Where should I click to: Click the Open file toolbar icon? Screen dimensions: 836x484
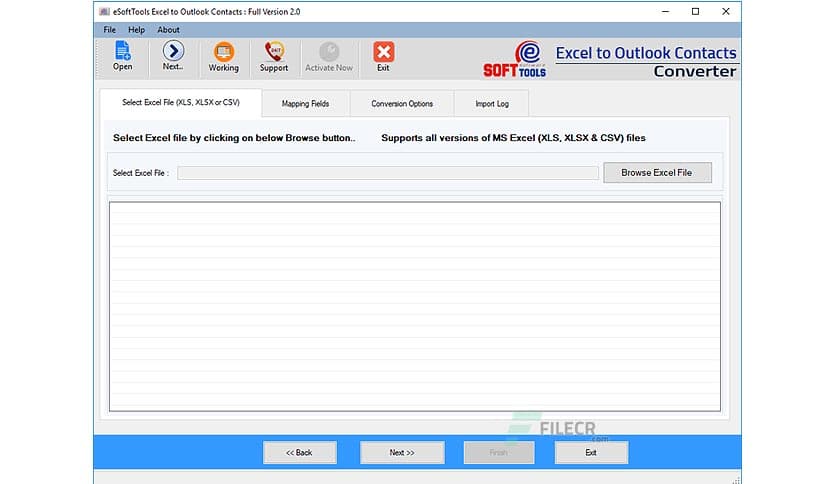(122, 56)
